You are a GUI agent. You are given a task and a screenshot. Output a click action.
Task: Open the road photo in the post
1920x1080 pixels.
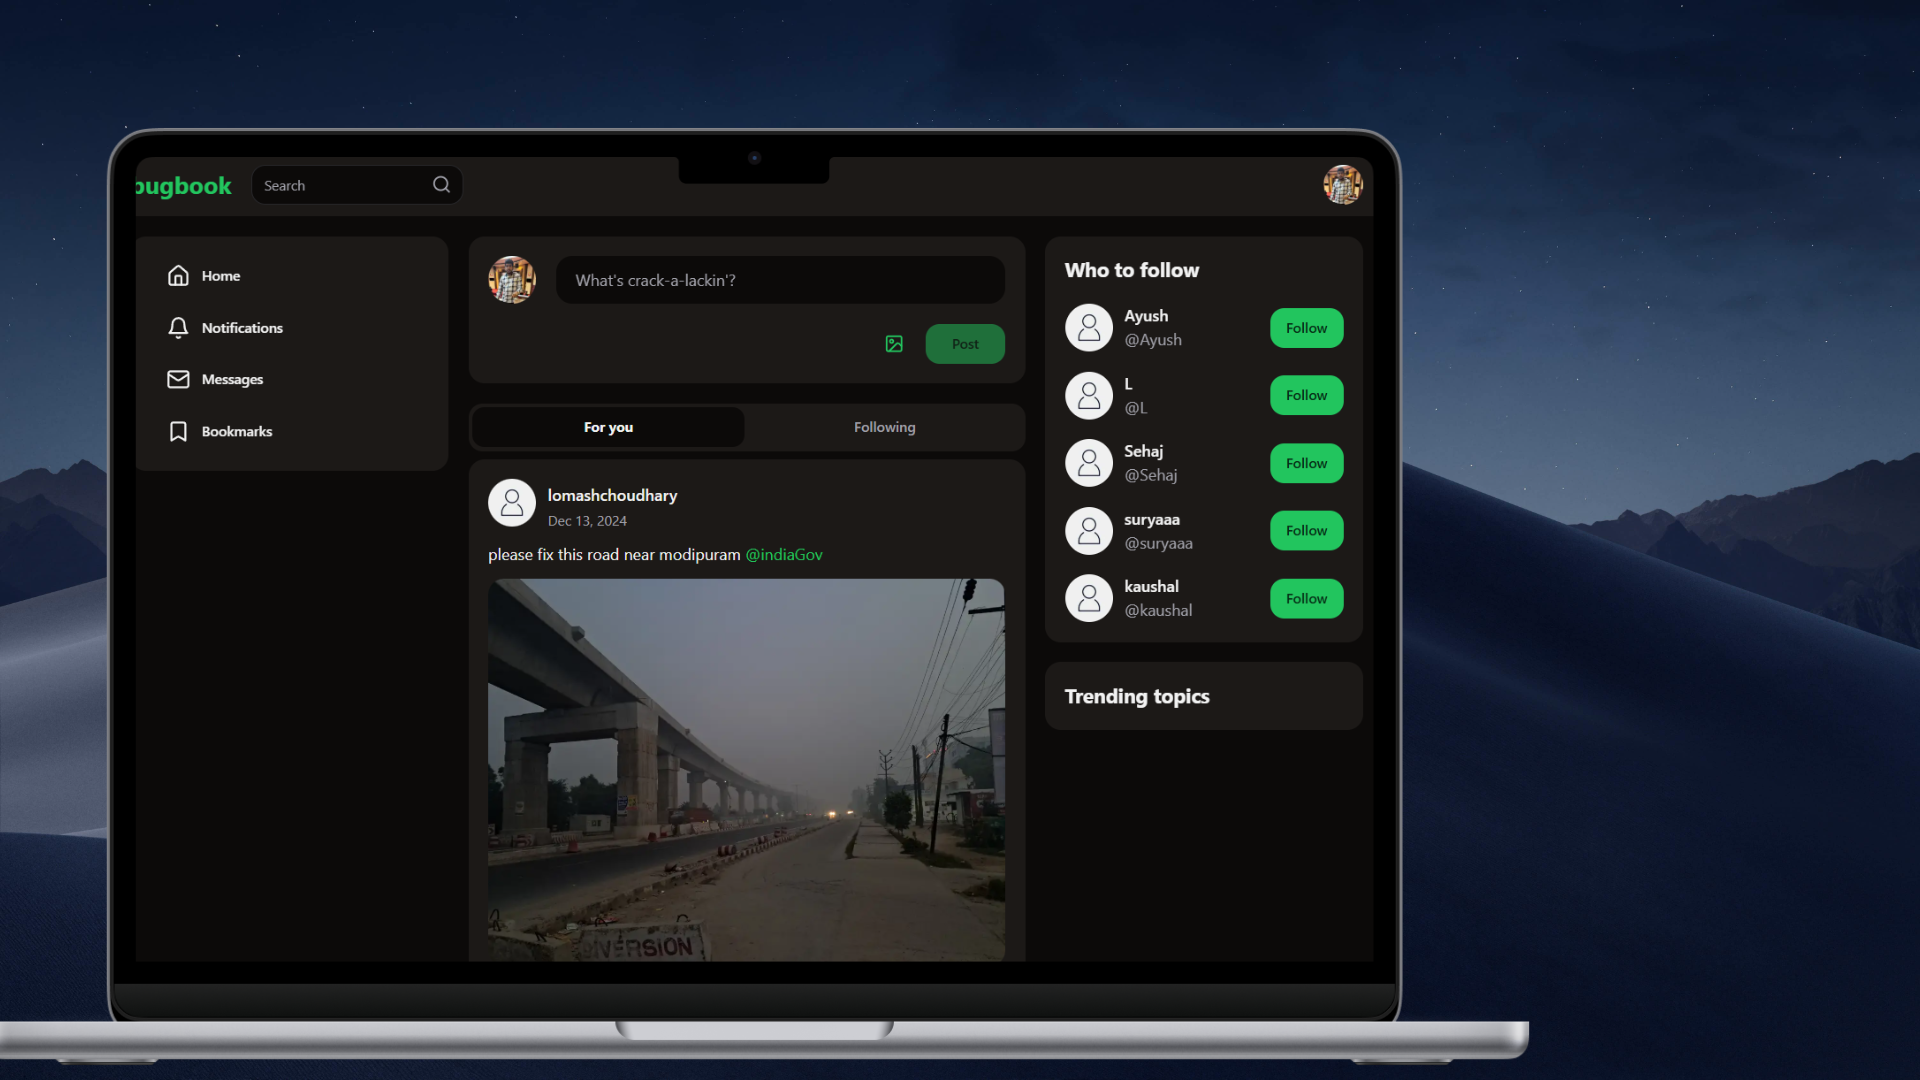746,770
